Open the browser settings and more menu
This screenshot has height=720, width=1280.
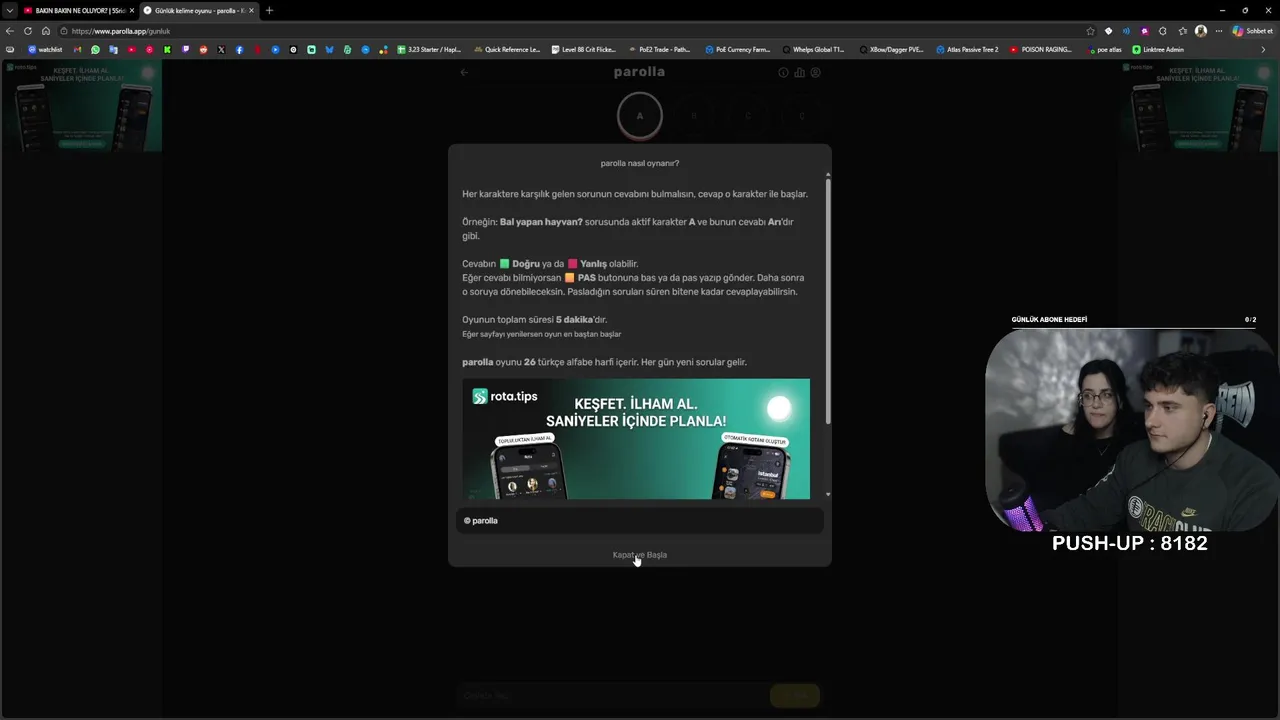click(x=1219, y=31)
